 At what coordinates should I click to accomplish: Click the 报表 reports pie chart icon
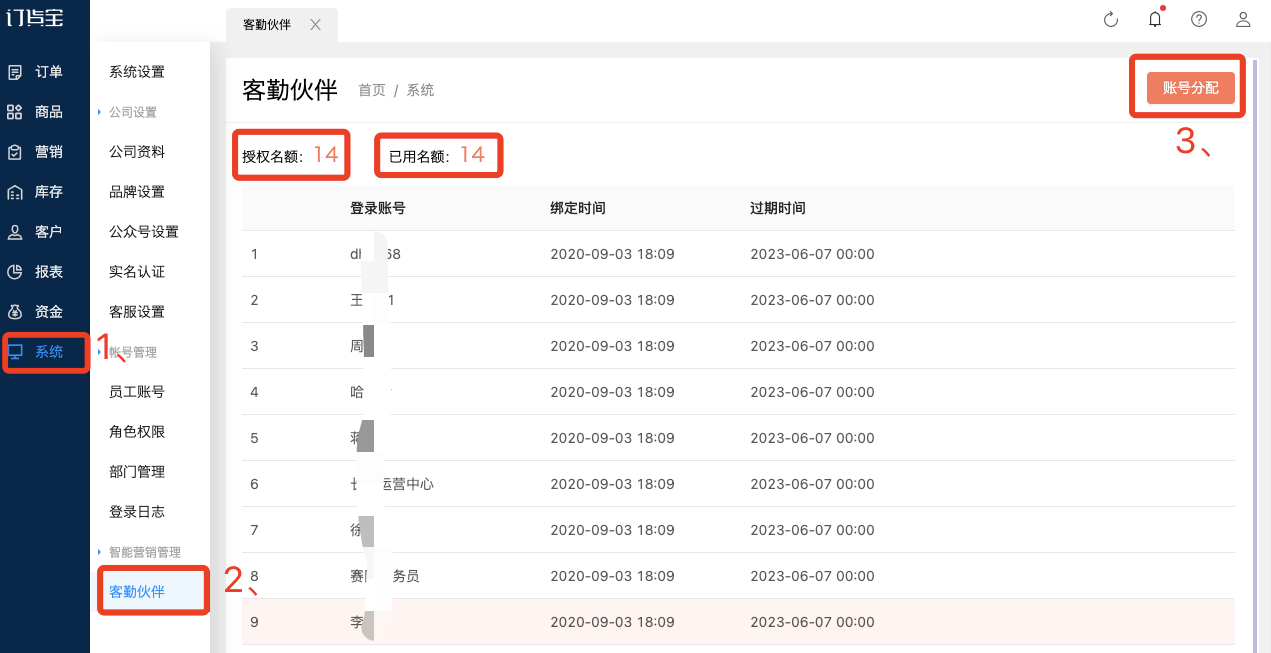coord(15,272)
